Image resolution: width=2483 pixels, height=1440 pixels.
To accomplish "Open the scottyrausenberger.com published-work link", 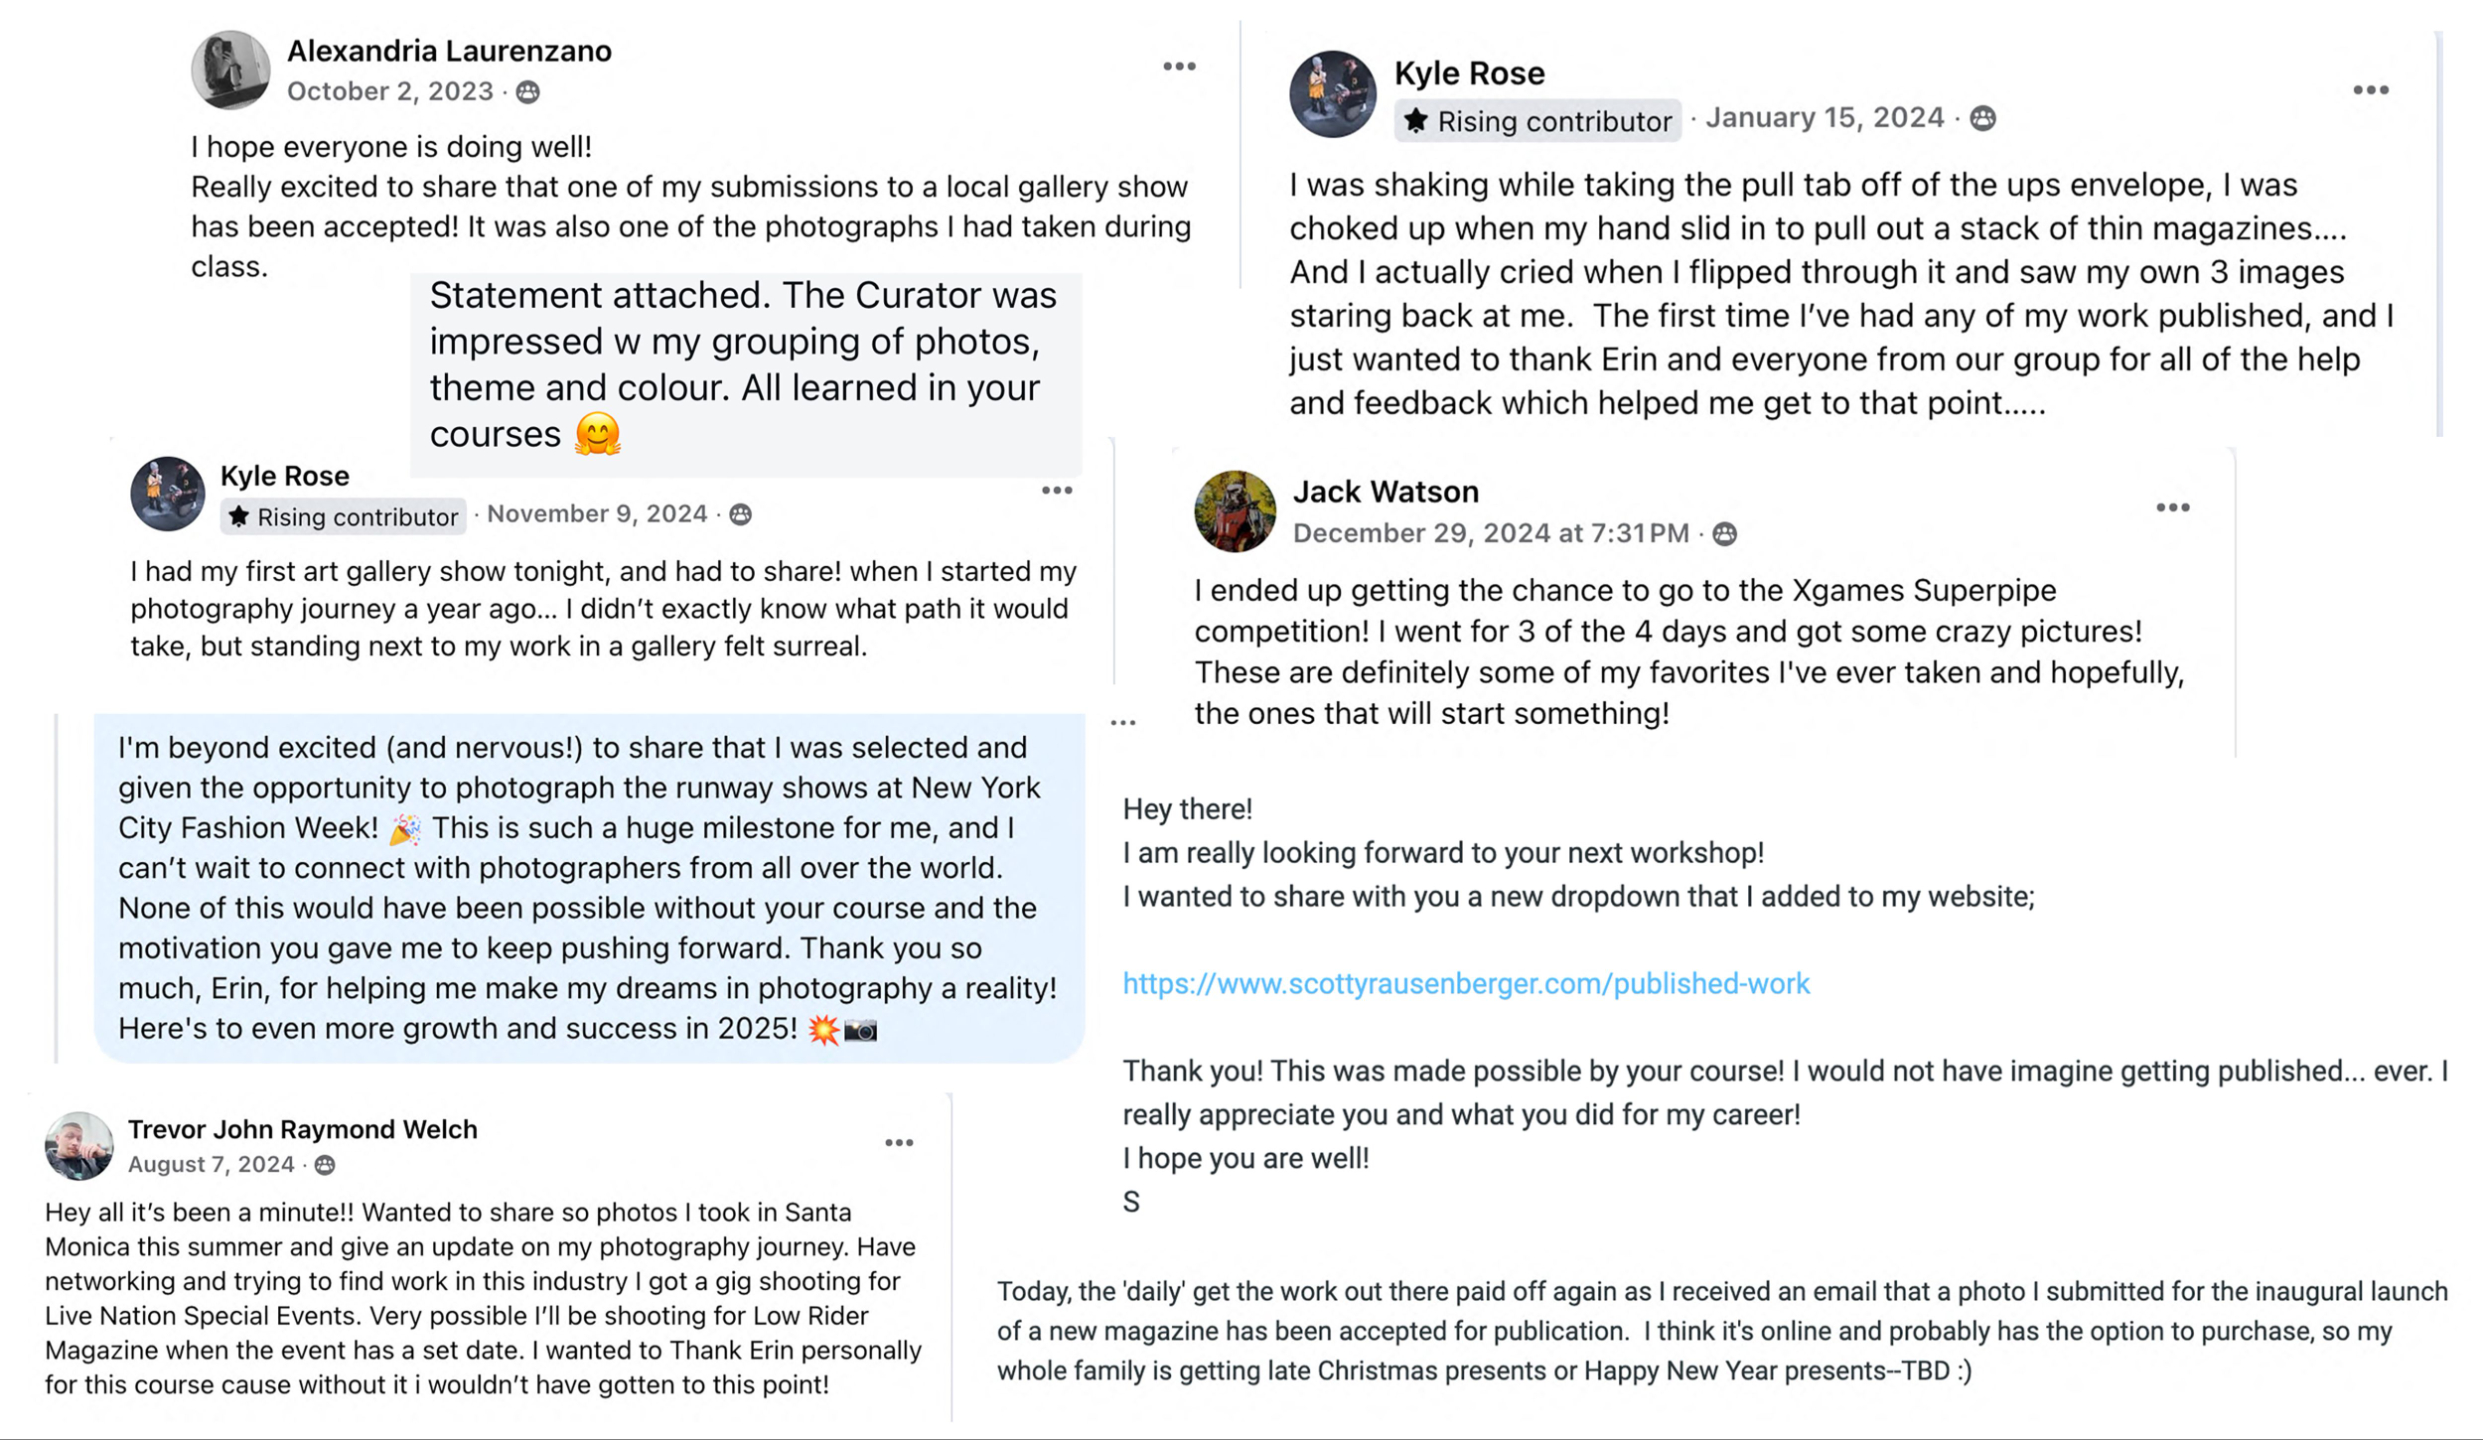I will click(1465, 984).
